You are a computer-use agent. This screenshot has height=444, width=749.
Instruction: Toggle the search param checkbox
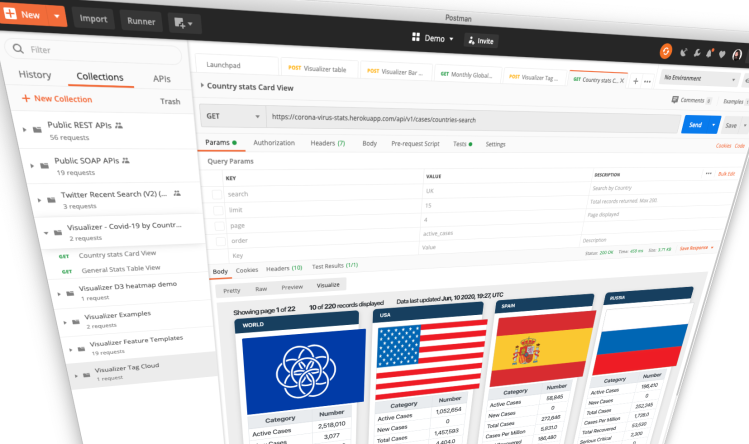(x=217, y=194)
